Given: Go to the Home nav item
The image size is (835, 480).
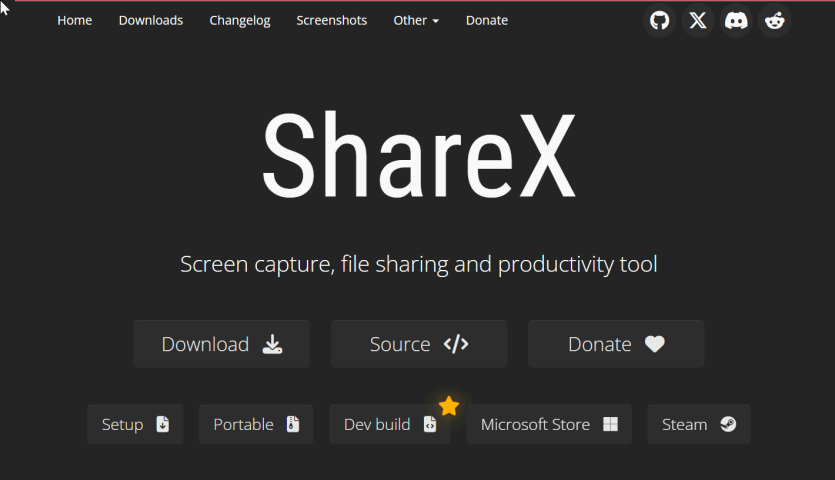Looking at the screenshot, I should pos(75,21).
